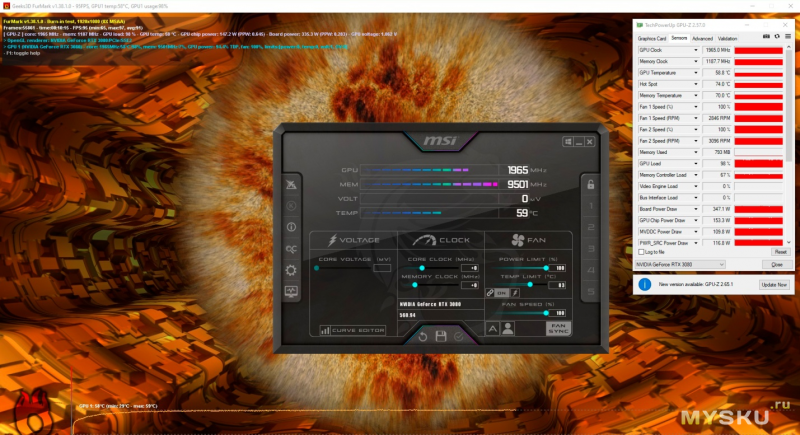Open Fan 1 Speed (RPM) dropdown
800x435 pixels.
(695, 118)
